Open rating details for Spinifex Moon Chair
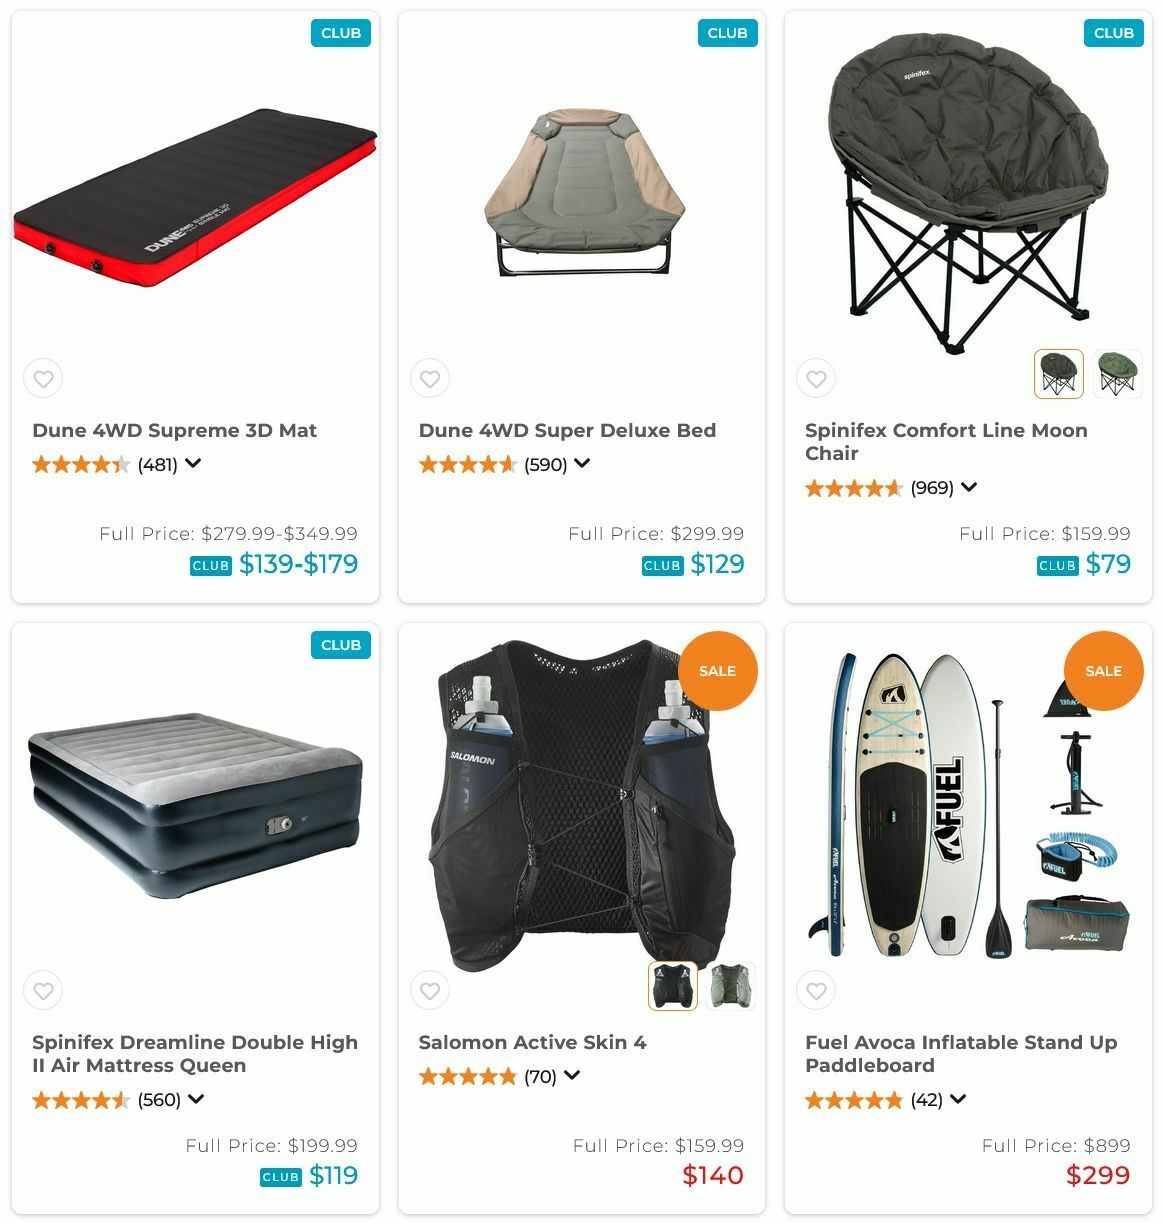The height and width of the screenshot is (1223, 1163). click(968, 487)
